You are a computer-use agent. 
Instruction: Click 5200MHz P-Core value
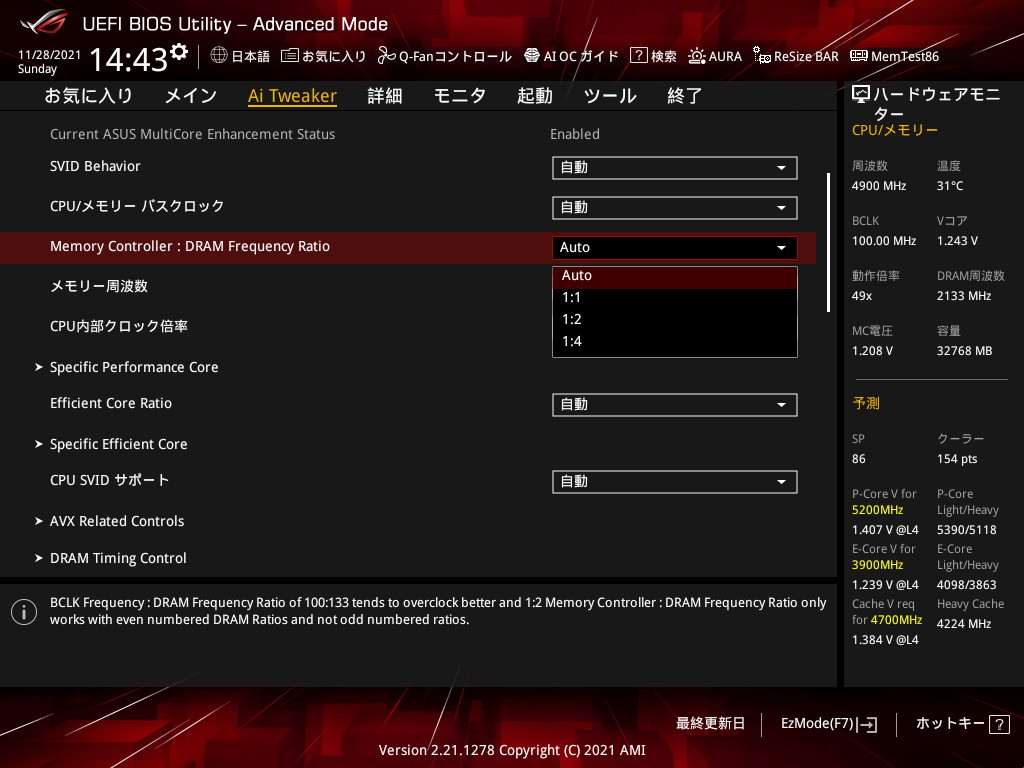pos(878,510)
